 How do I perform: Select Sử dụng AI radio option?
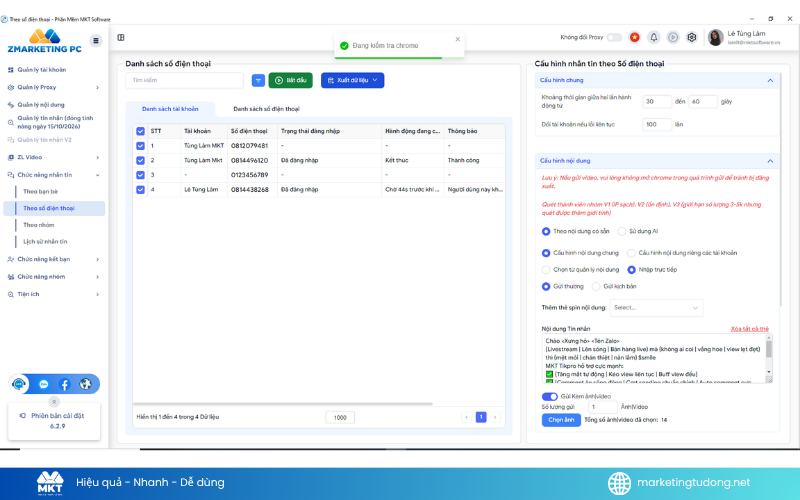click(621, 231)
